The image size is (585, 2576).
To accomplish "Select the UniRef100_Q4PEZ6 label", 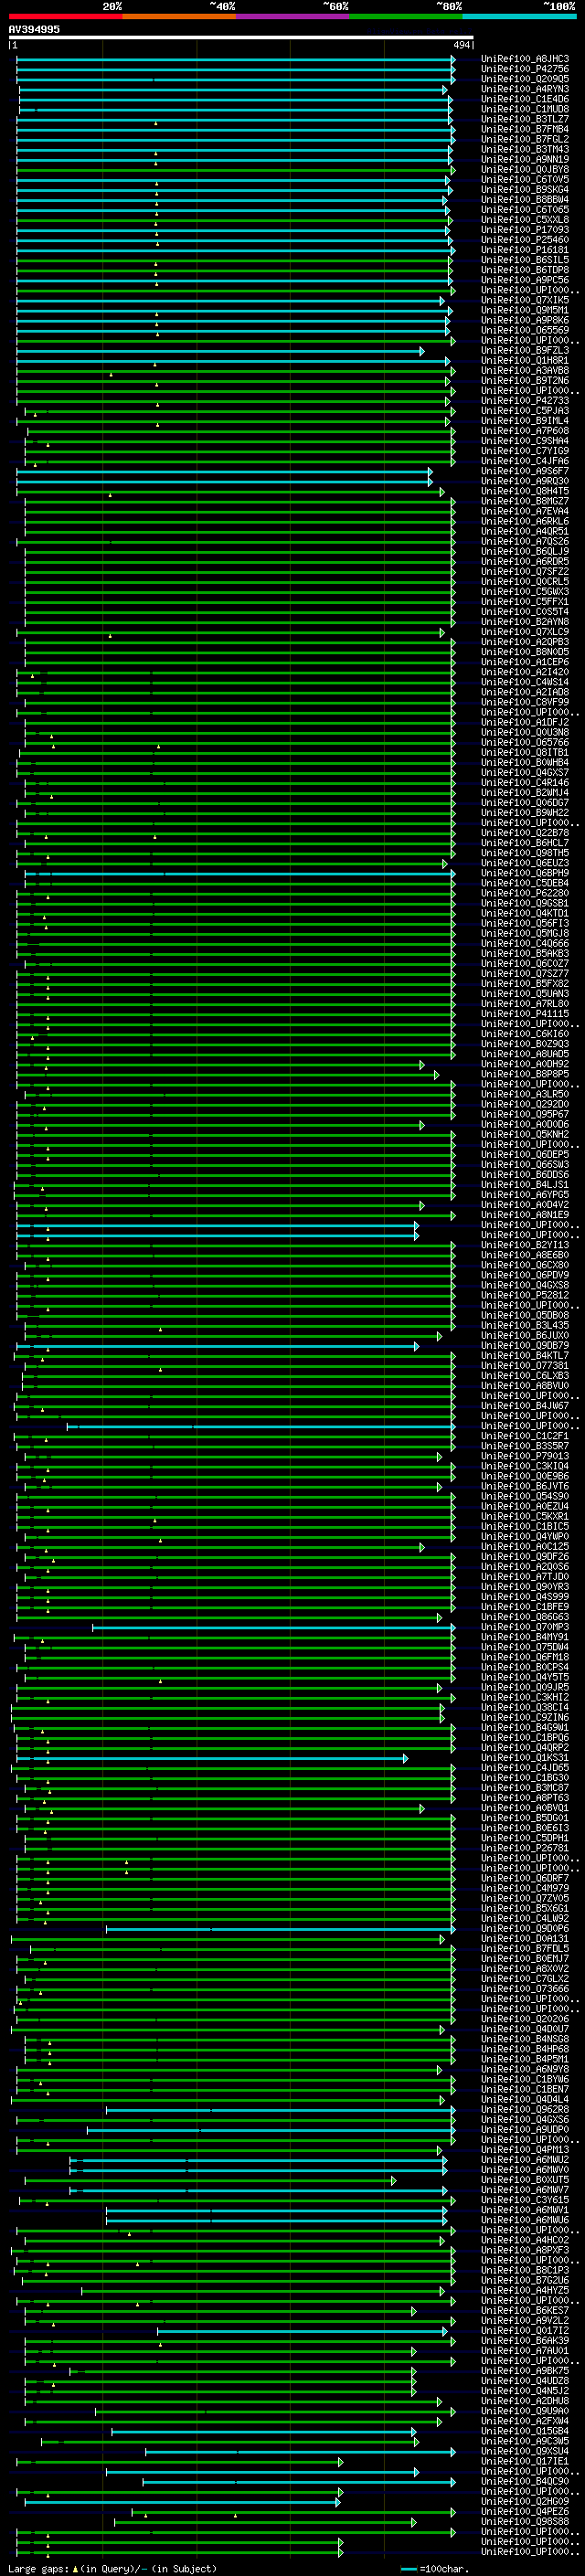I will click(525, 2511).
